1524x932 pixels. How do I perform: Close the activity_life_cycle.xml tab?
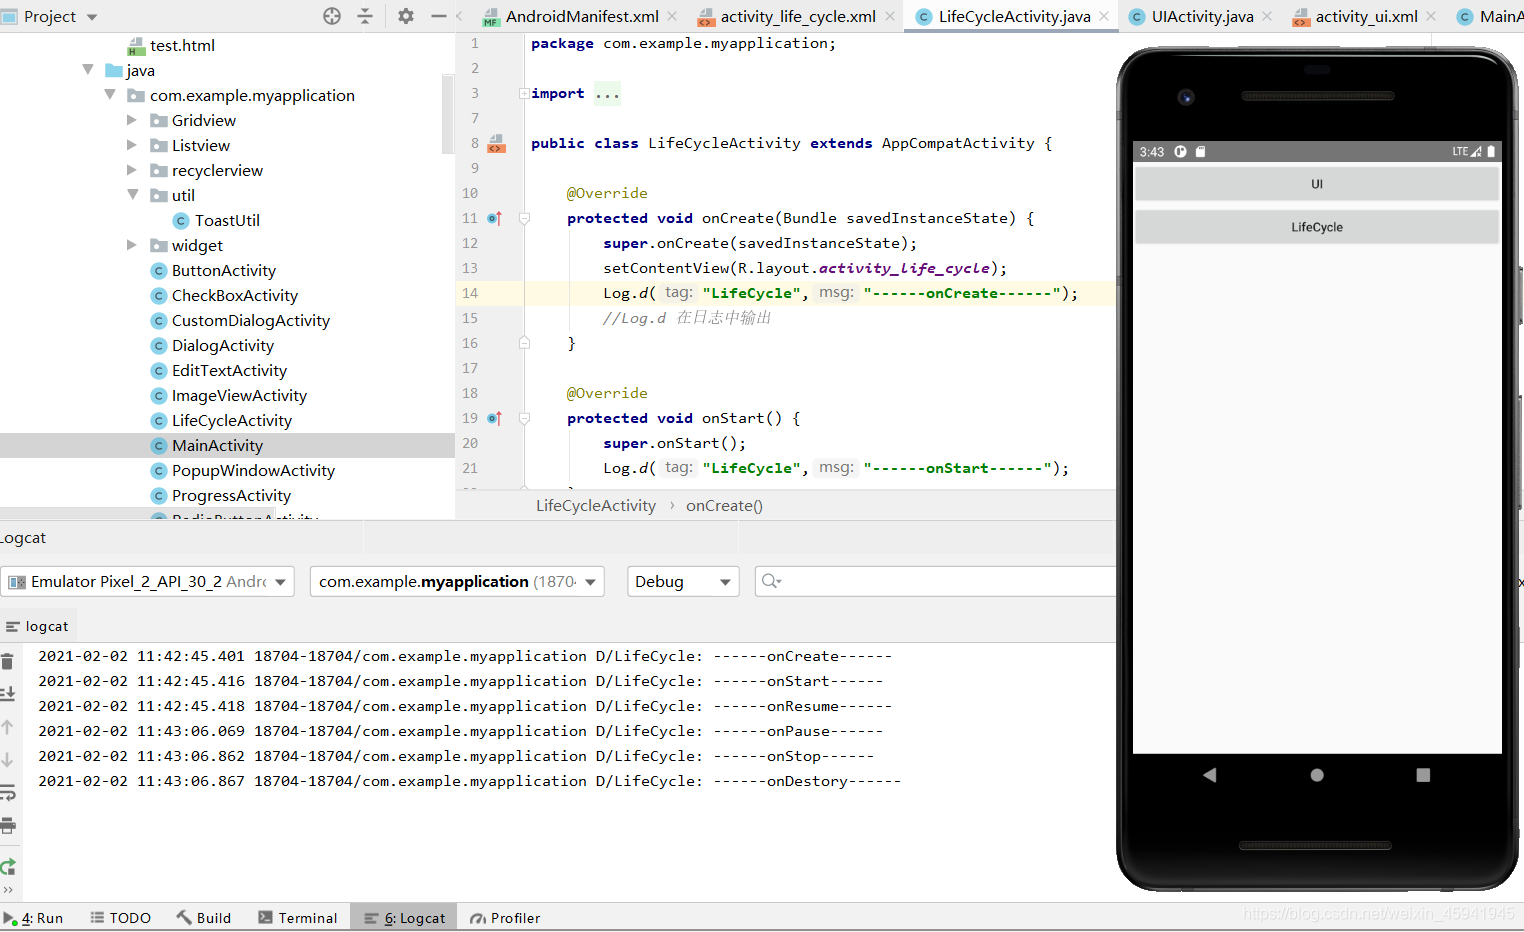point(890,16)
